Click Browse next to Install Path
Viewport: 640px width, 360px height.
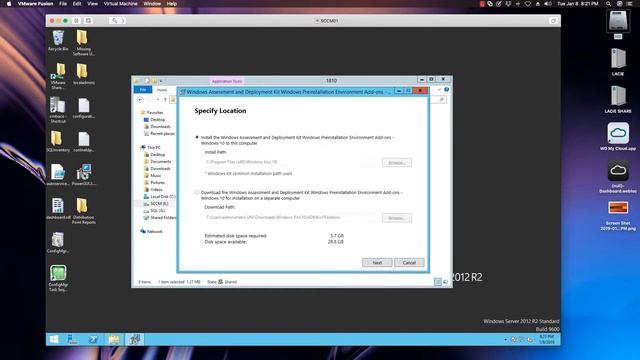click(396, 162)
